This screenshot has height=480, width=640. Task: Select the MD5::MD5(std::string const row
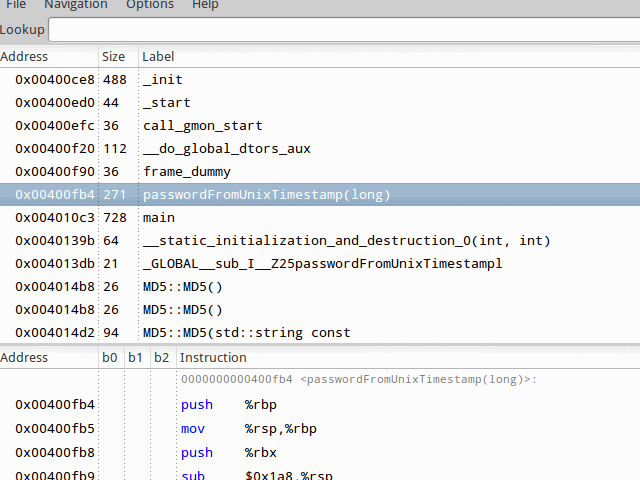point(320,333)
